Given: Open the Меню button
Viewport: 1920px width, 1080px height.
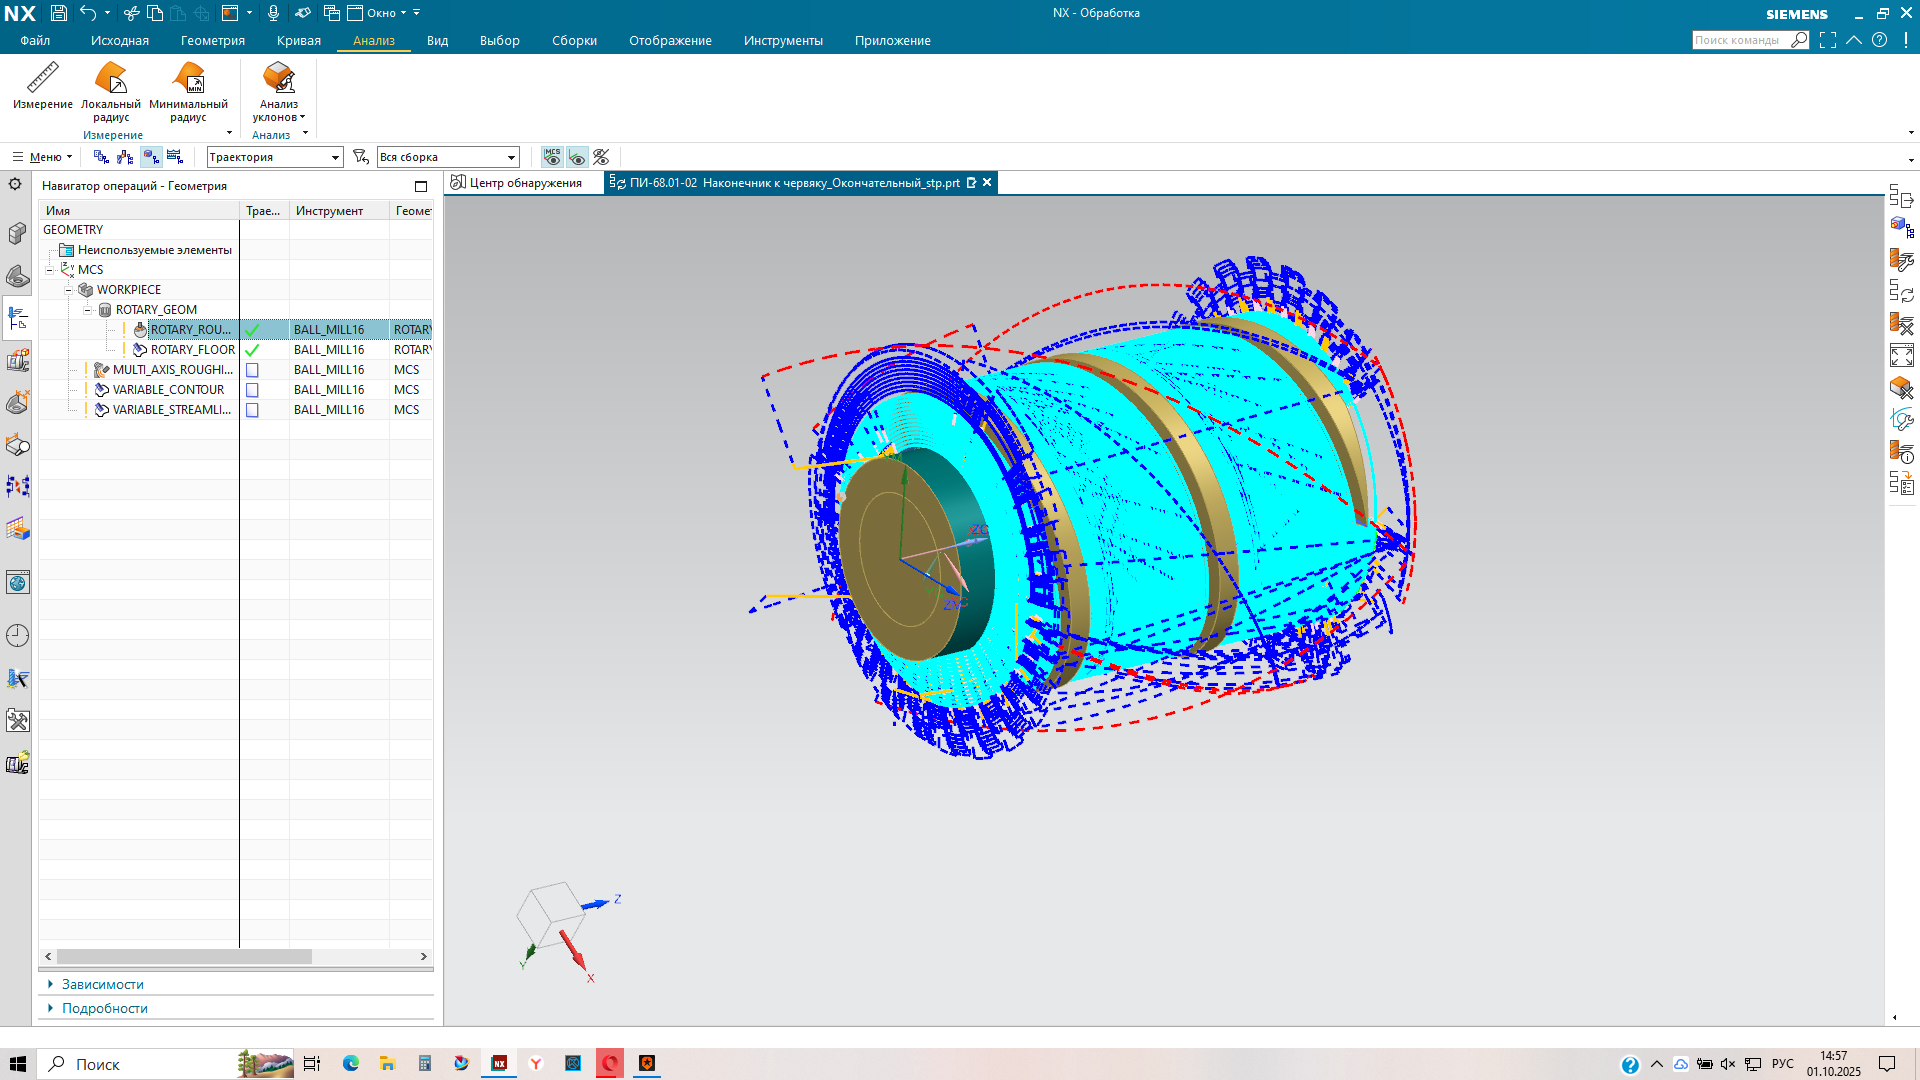Looking at the screenshot, I should [42, 157].
